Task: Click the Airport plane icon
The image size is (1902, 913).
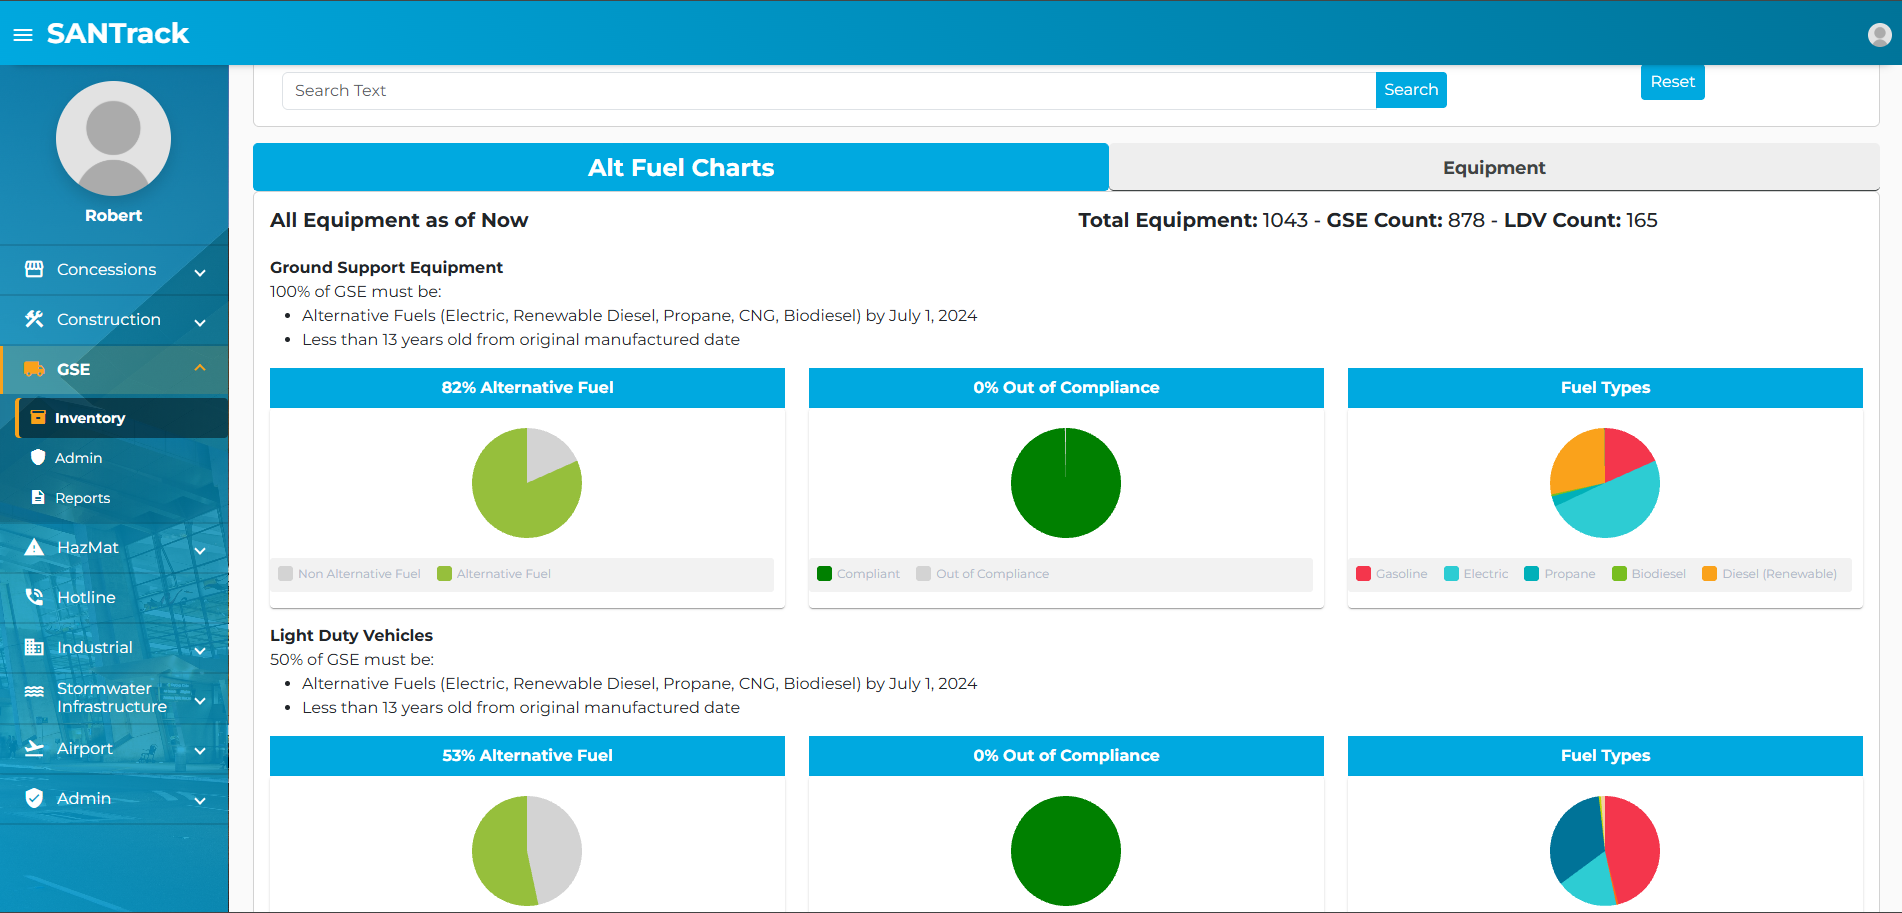Action: [34, 748]
